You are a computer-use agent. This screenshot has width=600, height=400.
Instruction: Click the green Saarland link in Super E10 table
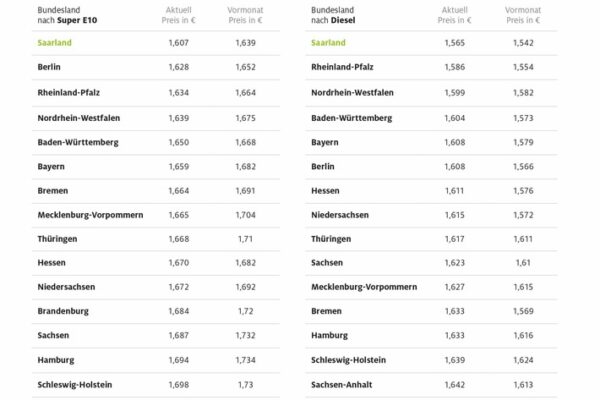[x=54, y=42]
